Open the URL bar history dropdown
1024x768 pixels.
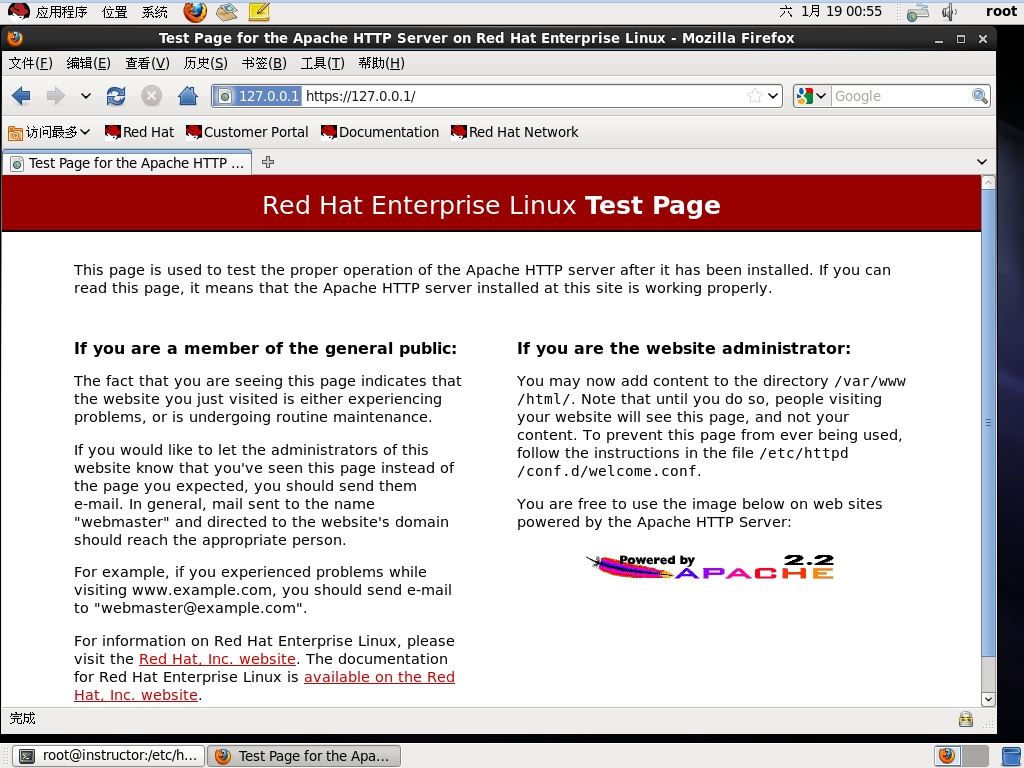click(x=773, y=96)
